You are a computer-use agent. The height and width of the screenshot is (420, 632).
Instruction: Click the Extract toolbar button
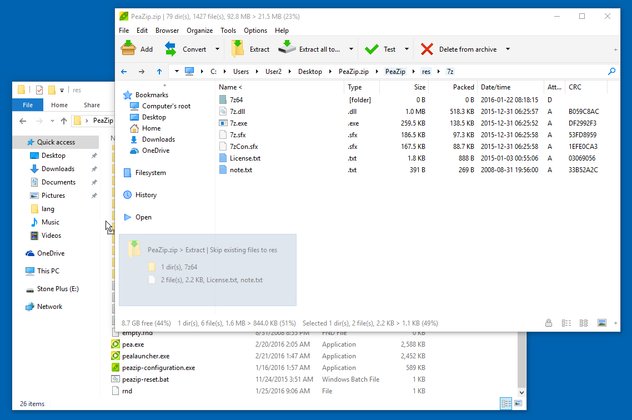(x=250, y=49)
